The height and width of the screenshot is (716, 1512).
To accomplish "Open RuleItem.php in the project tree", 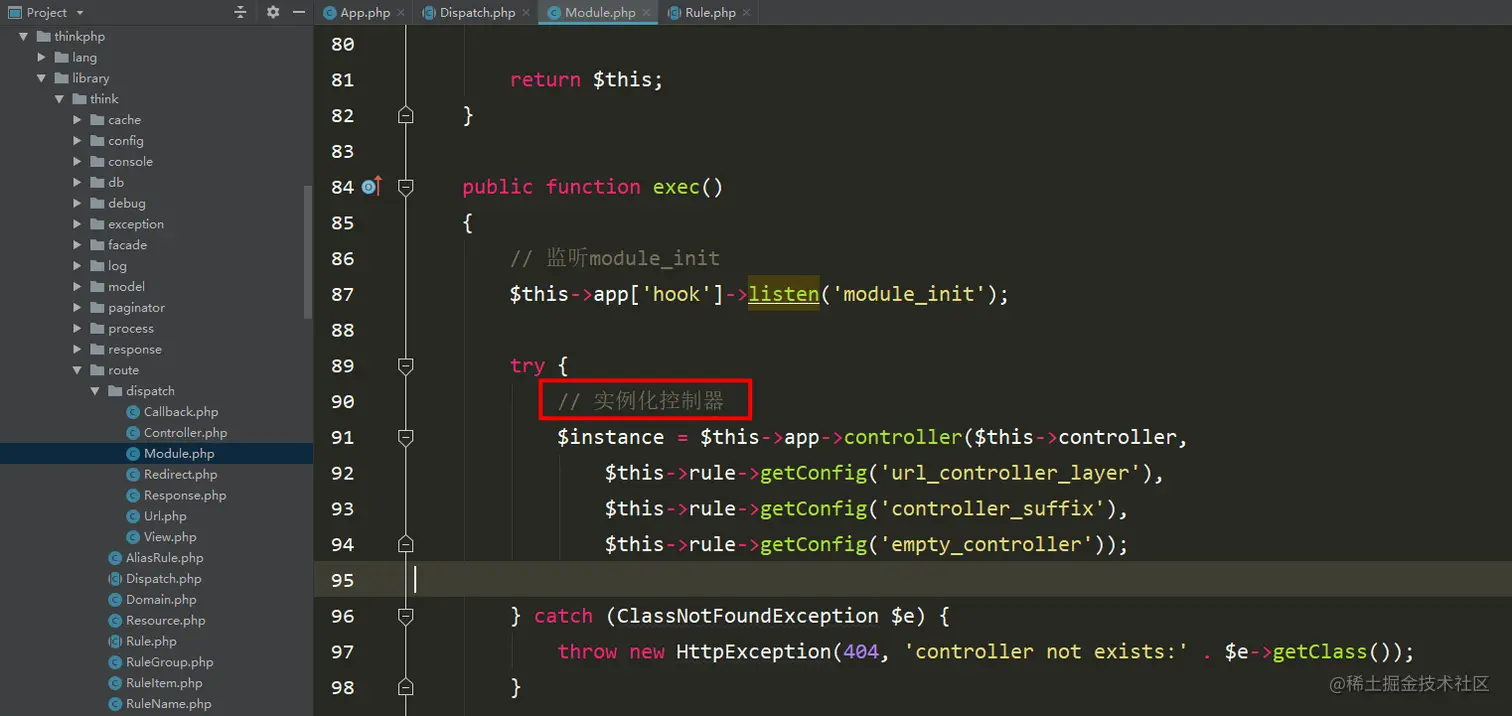I will click(x=155, y=683).
